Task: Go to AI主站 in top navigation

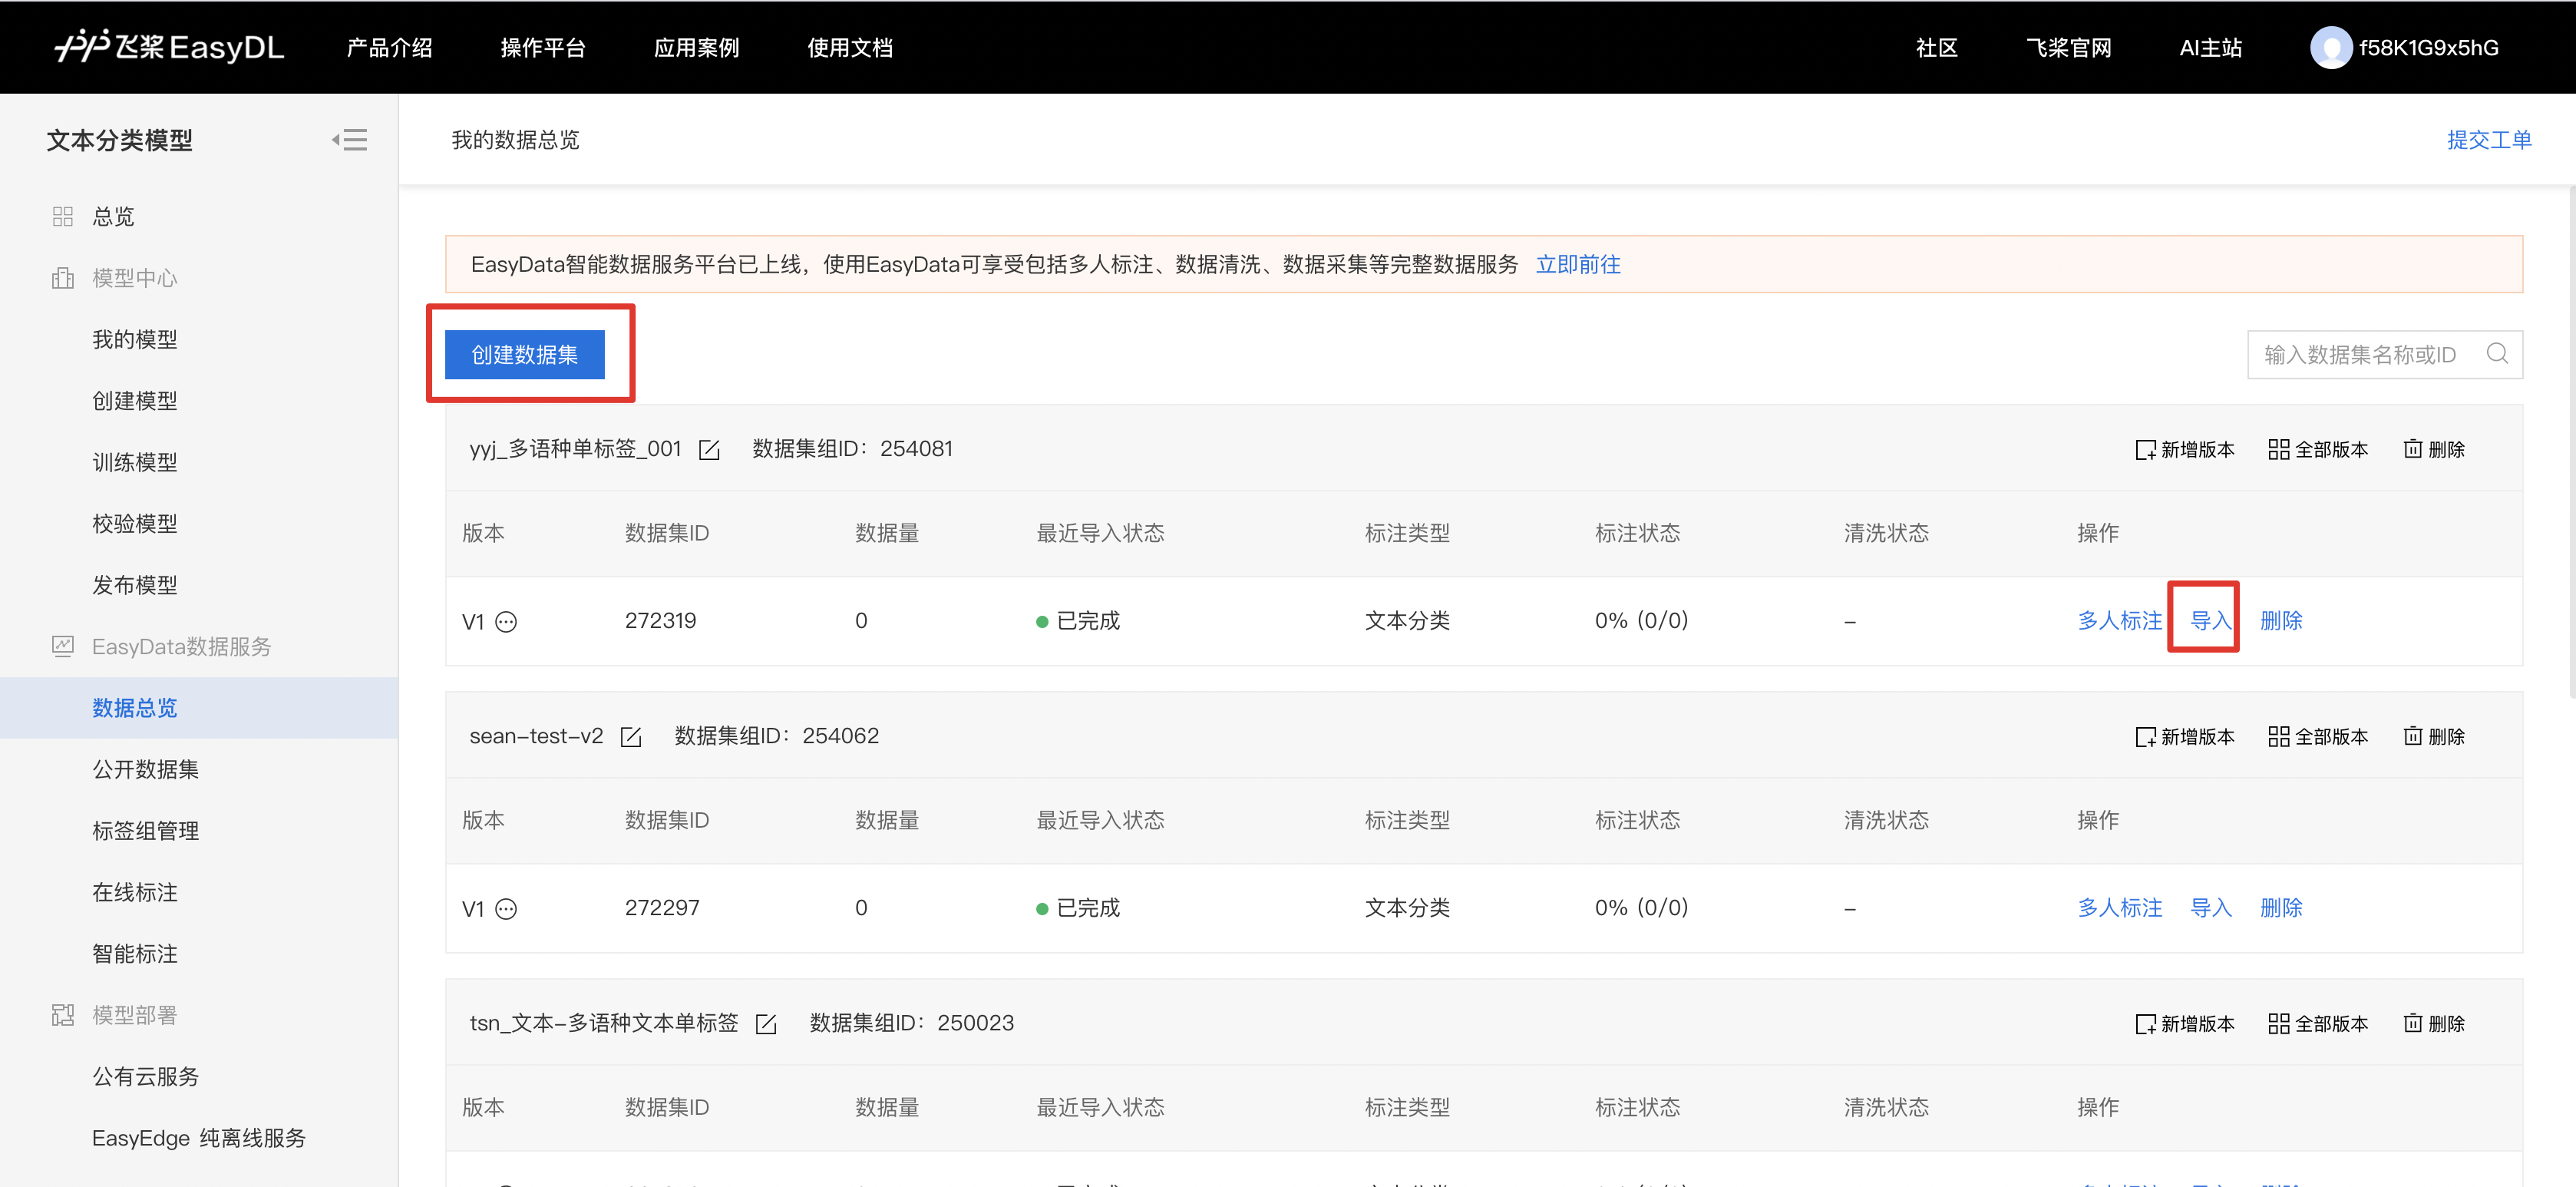Action: 2211,48
